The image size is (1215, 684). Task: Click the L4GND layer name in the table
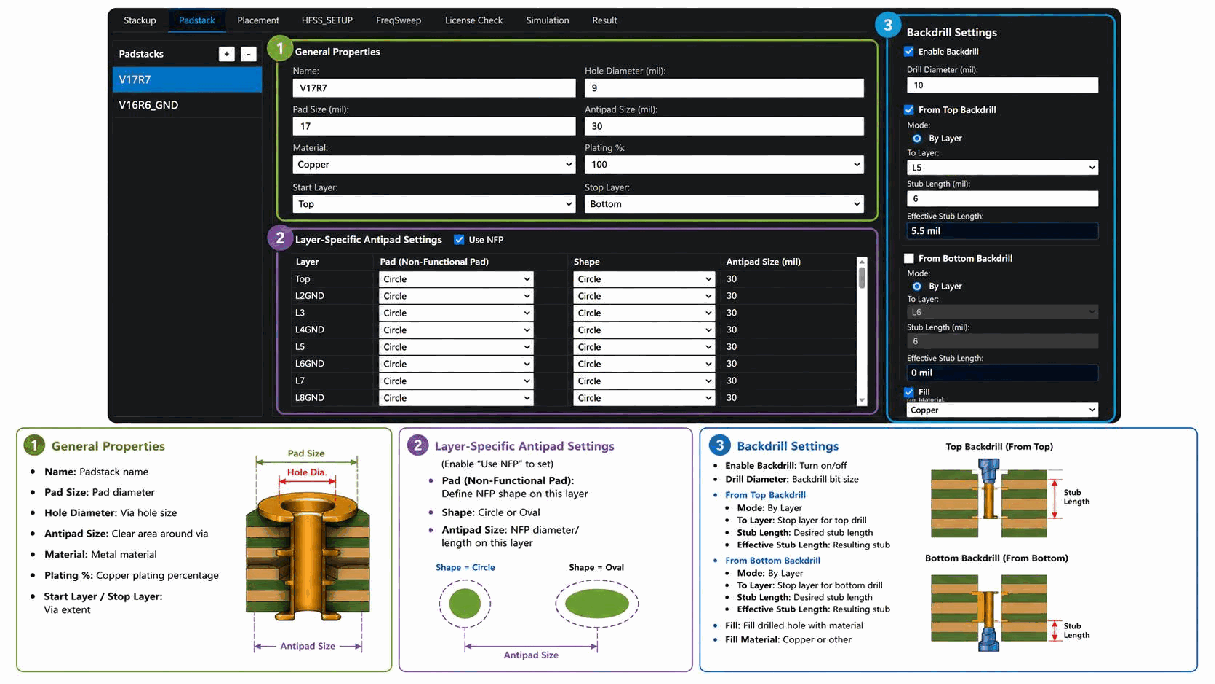[x=310, y=330]
